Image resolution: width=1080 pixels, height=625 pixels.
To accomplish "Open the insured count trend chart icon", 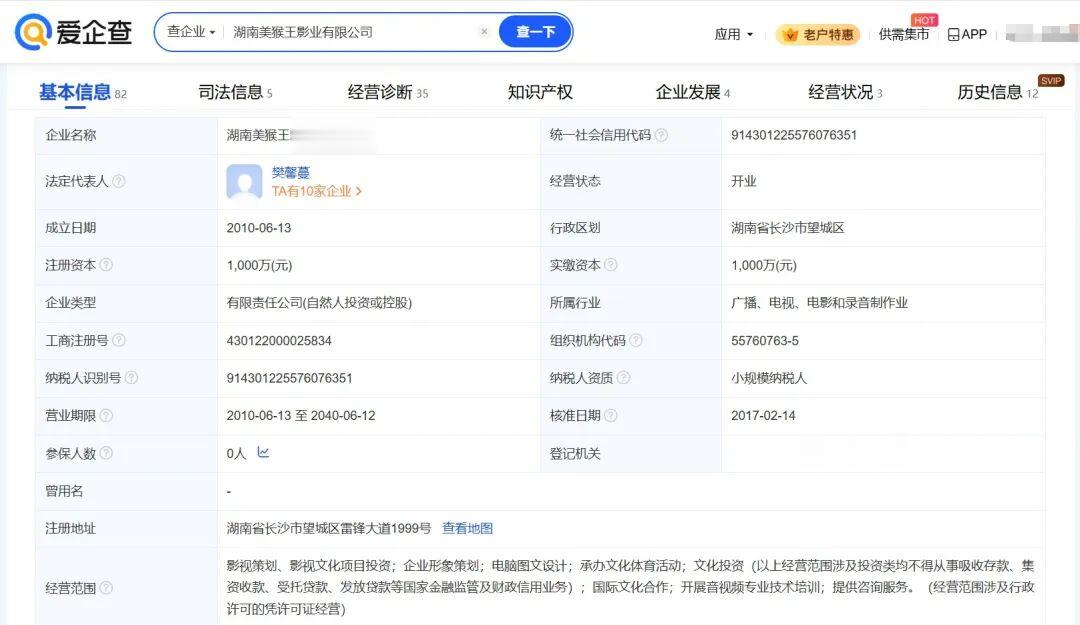I will tap(263, 453).
